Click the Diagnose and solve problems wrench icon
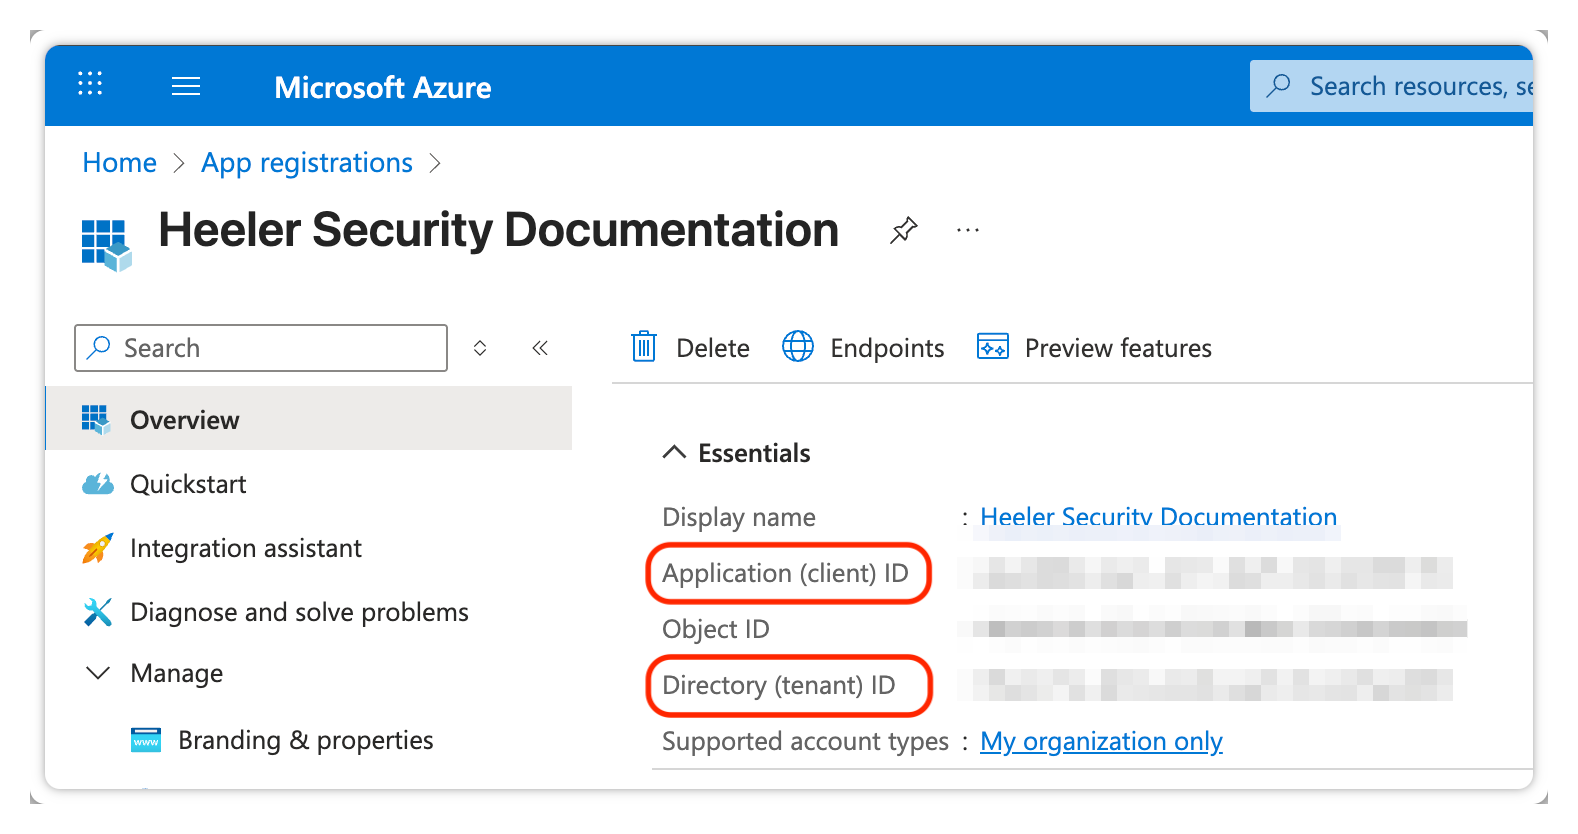Screen dimensions: 1578x834 [x=97, y=612]
